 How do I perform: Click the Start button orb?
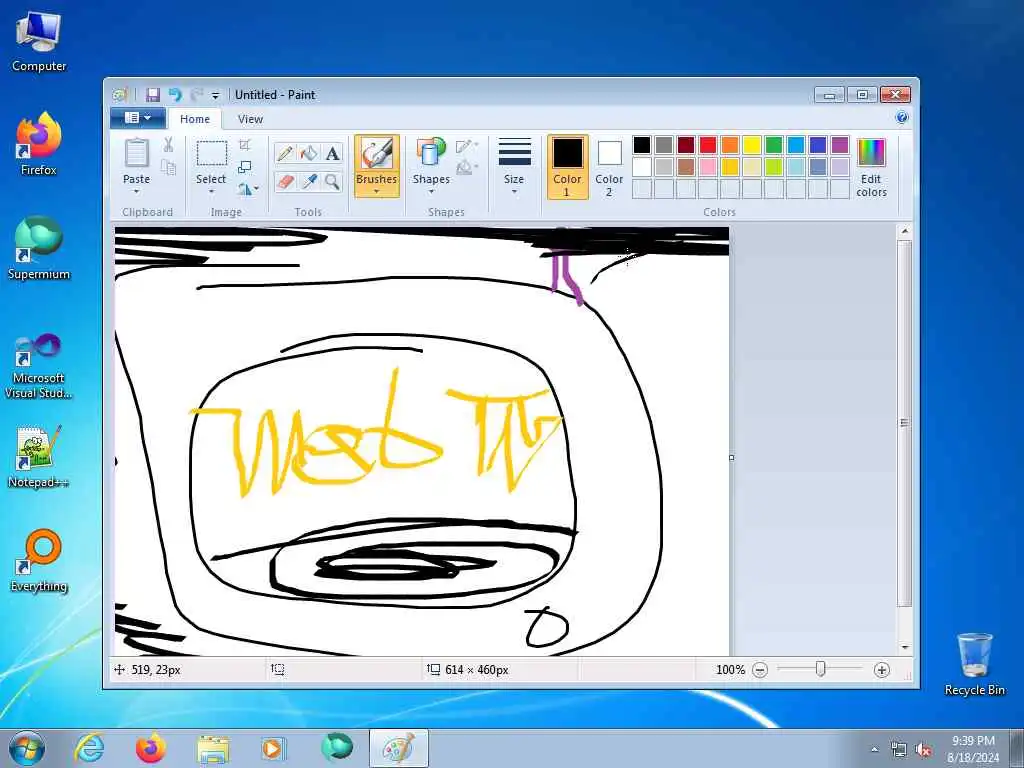point(27,748)
